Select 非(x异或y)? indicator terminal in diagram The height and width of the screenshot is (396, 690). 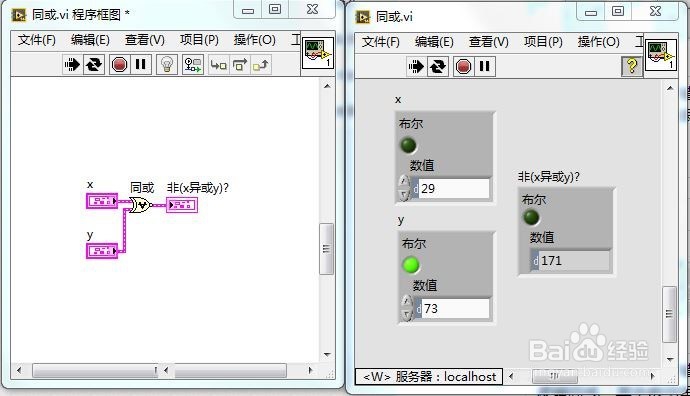[x=182, y=205]
